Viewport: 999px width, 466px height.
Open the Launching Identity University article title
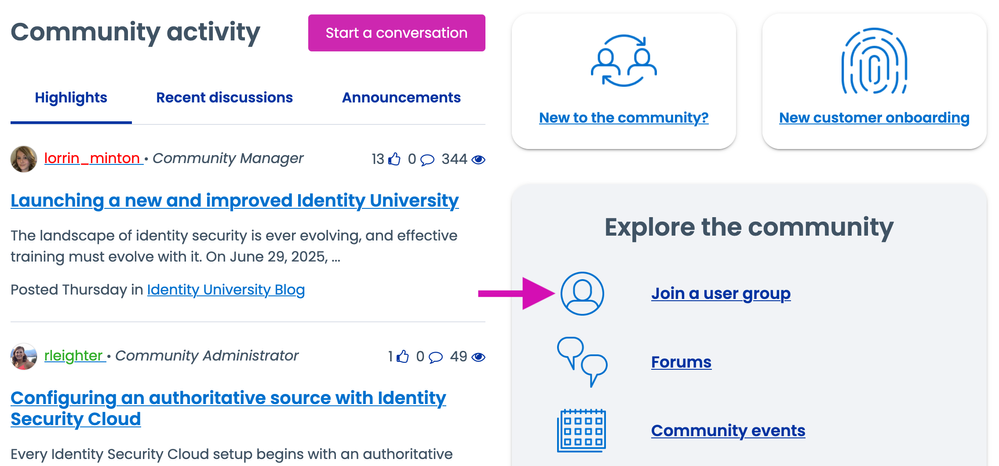pyautogui.click(x=234, y=201)
